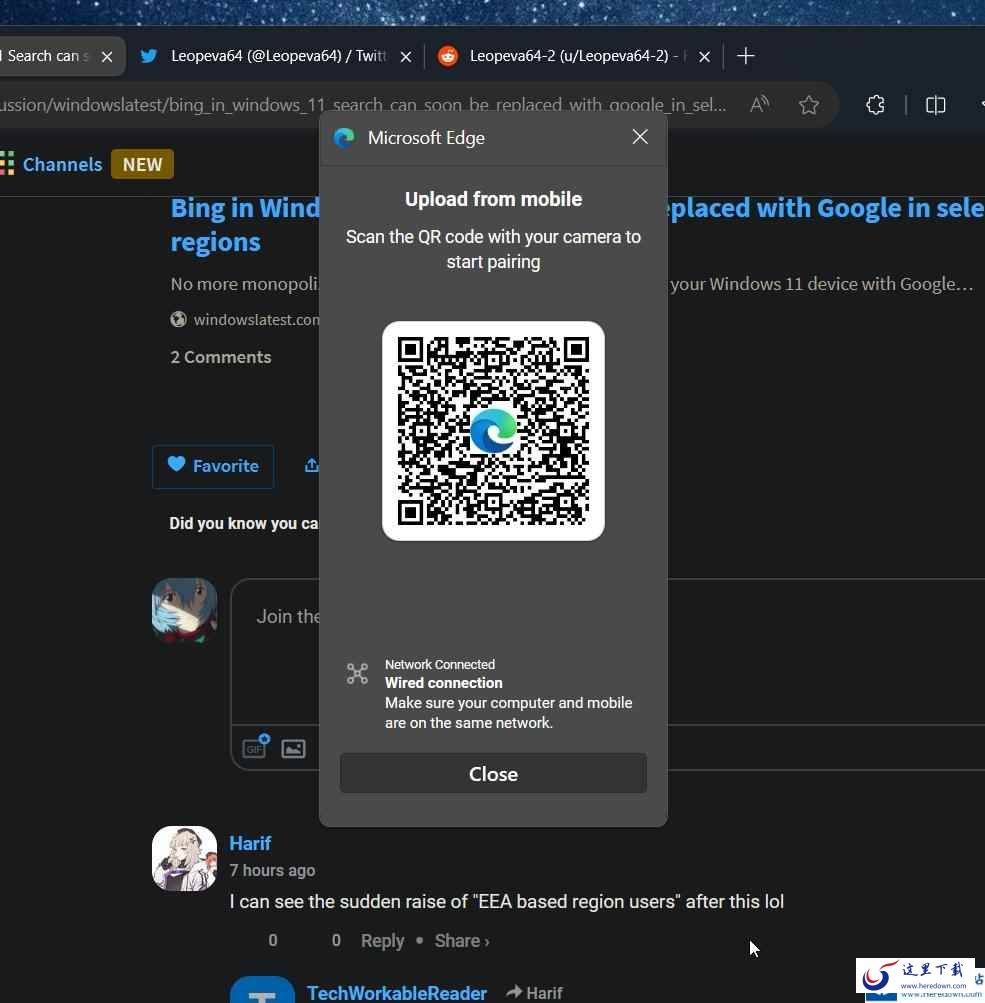Open the windowslatest.com source link
The height and width of the screenshot is (1003, 985).
tap(256, 319)
